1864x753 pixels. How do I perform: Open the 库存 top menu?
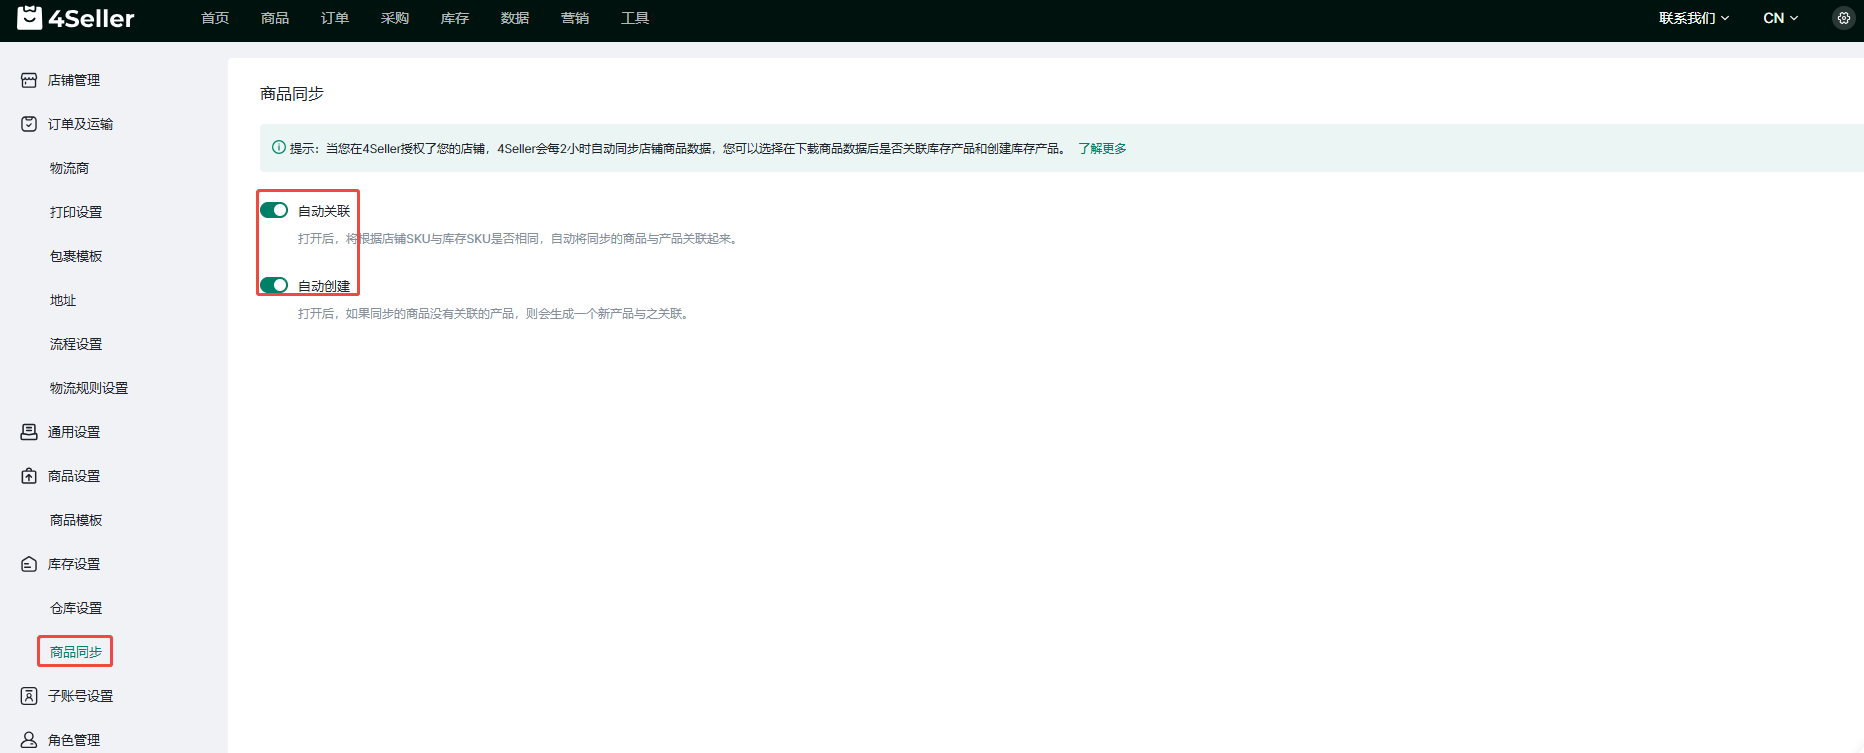tap(455, 18)
